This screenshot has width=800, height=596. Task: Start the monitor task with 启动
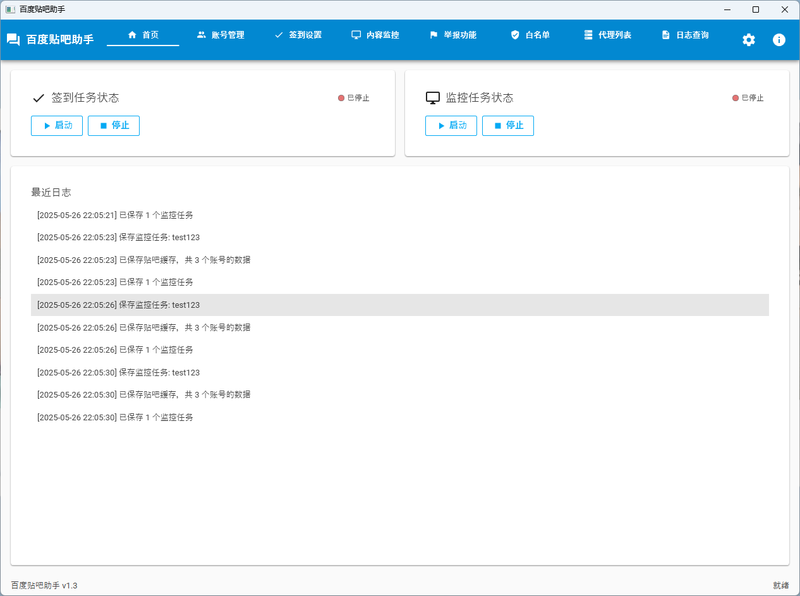(x=451, y=126)
